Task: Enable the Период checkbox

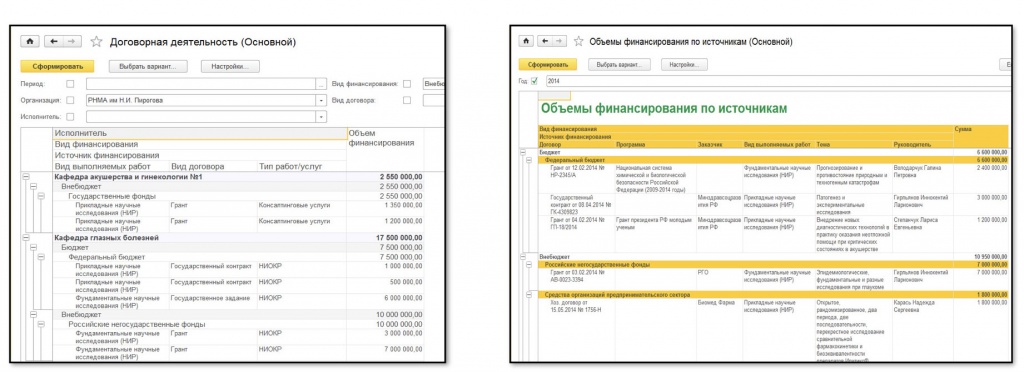Action: click(70, 84)
